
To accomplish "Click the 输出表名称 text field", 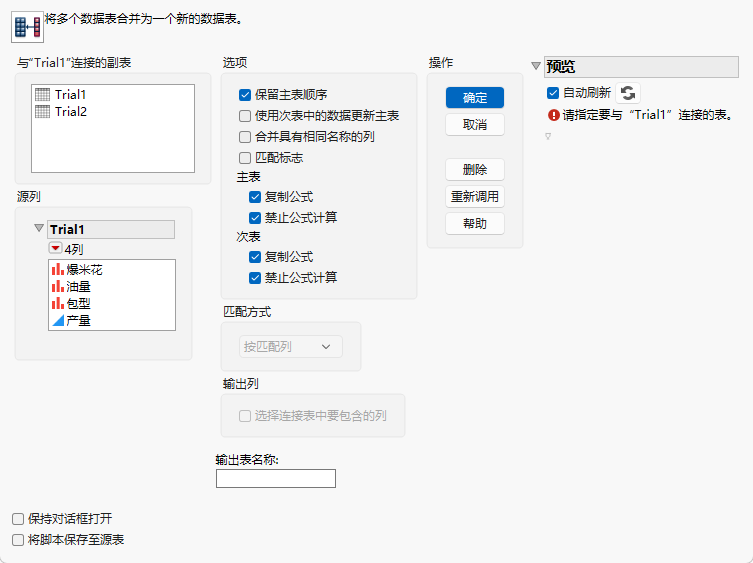I will coord(276,478).
